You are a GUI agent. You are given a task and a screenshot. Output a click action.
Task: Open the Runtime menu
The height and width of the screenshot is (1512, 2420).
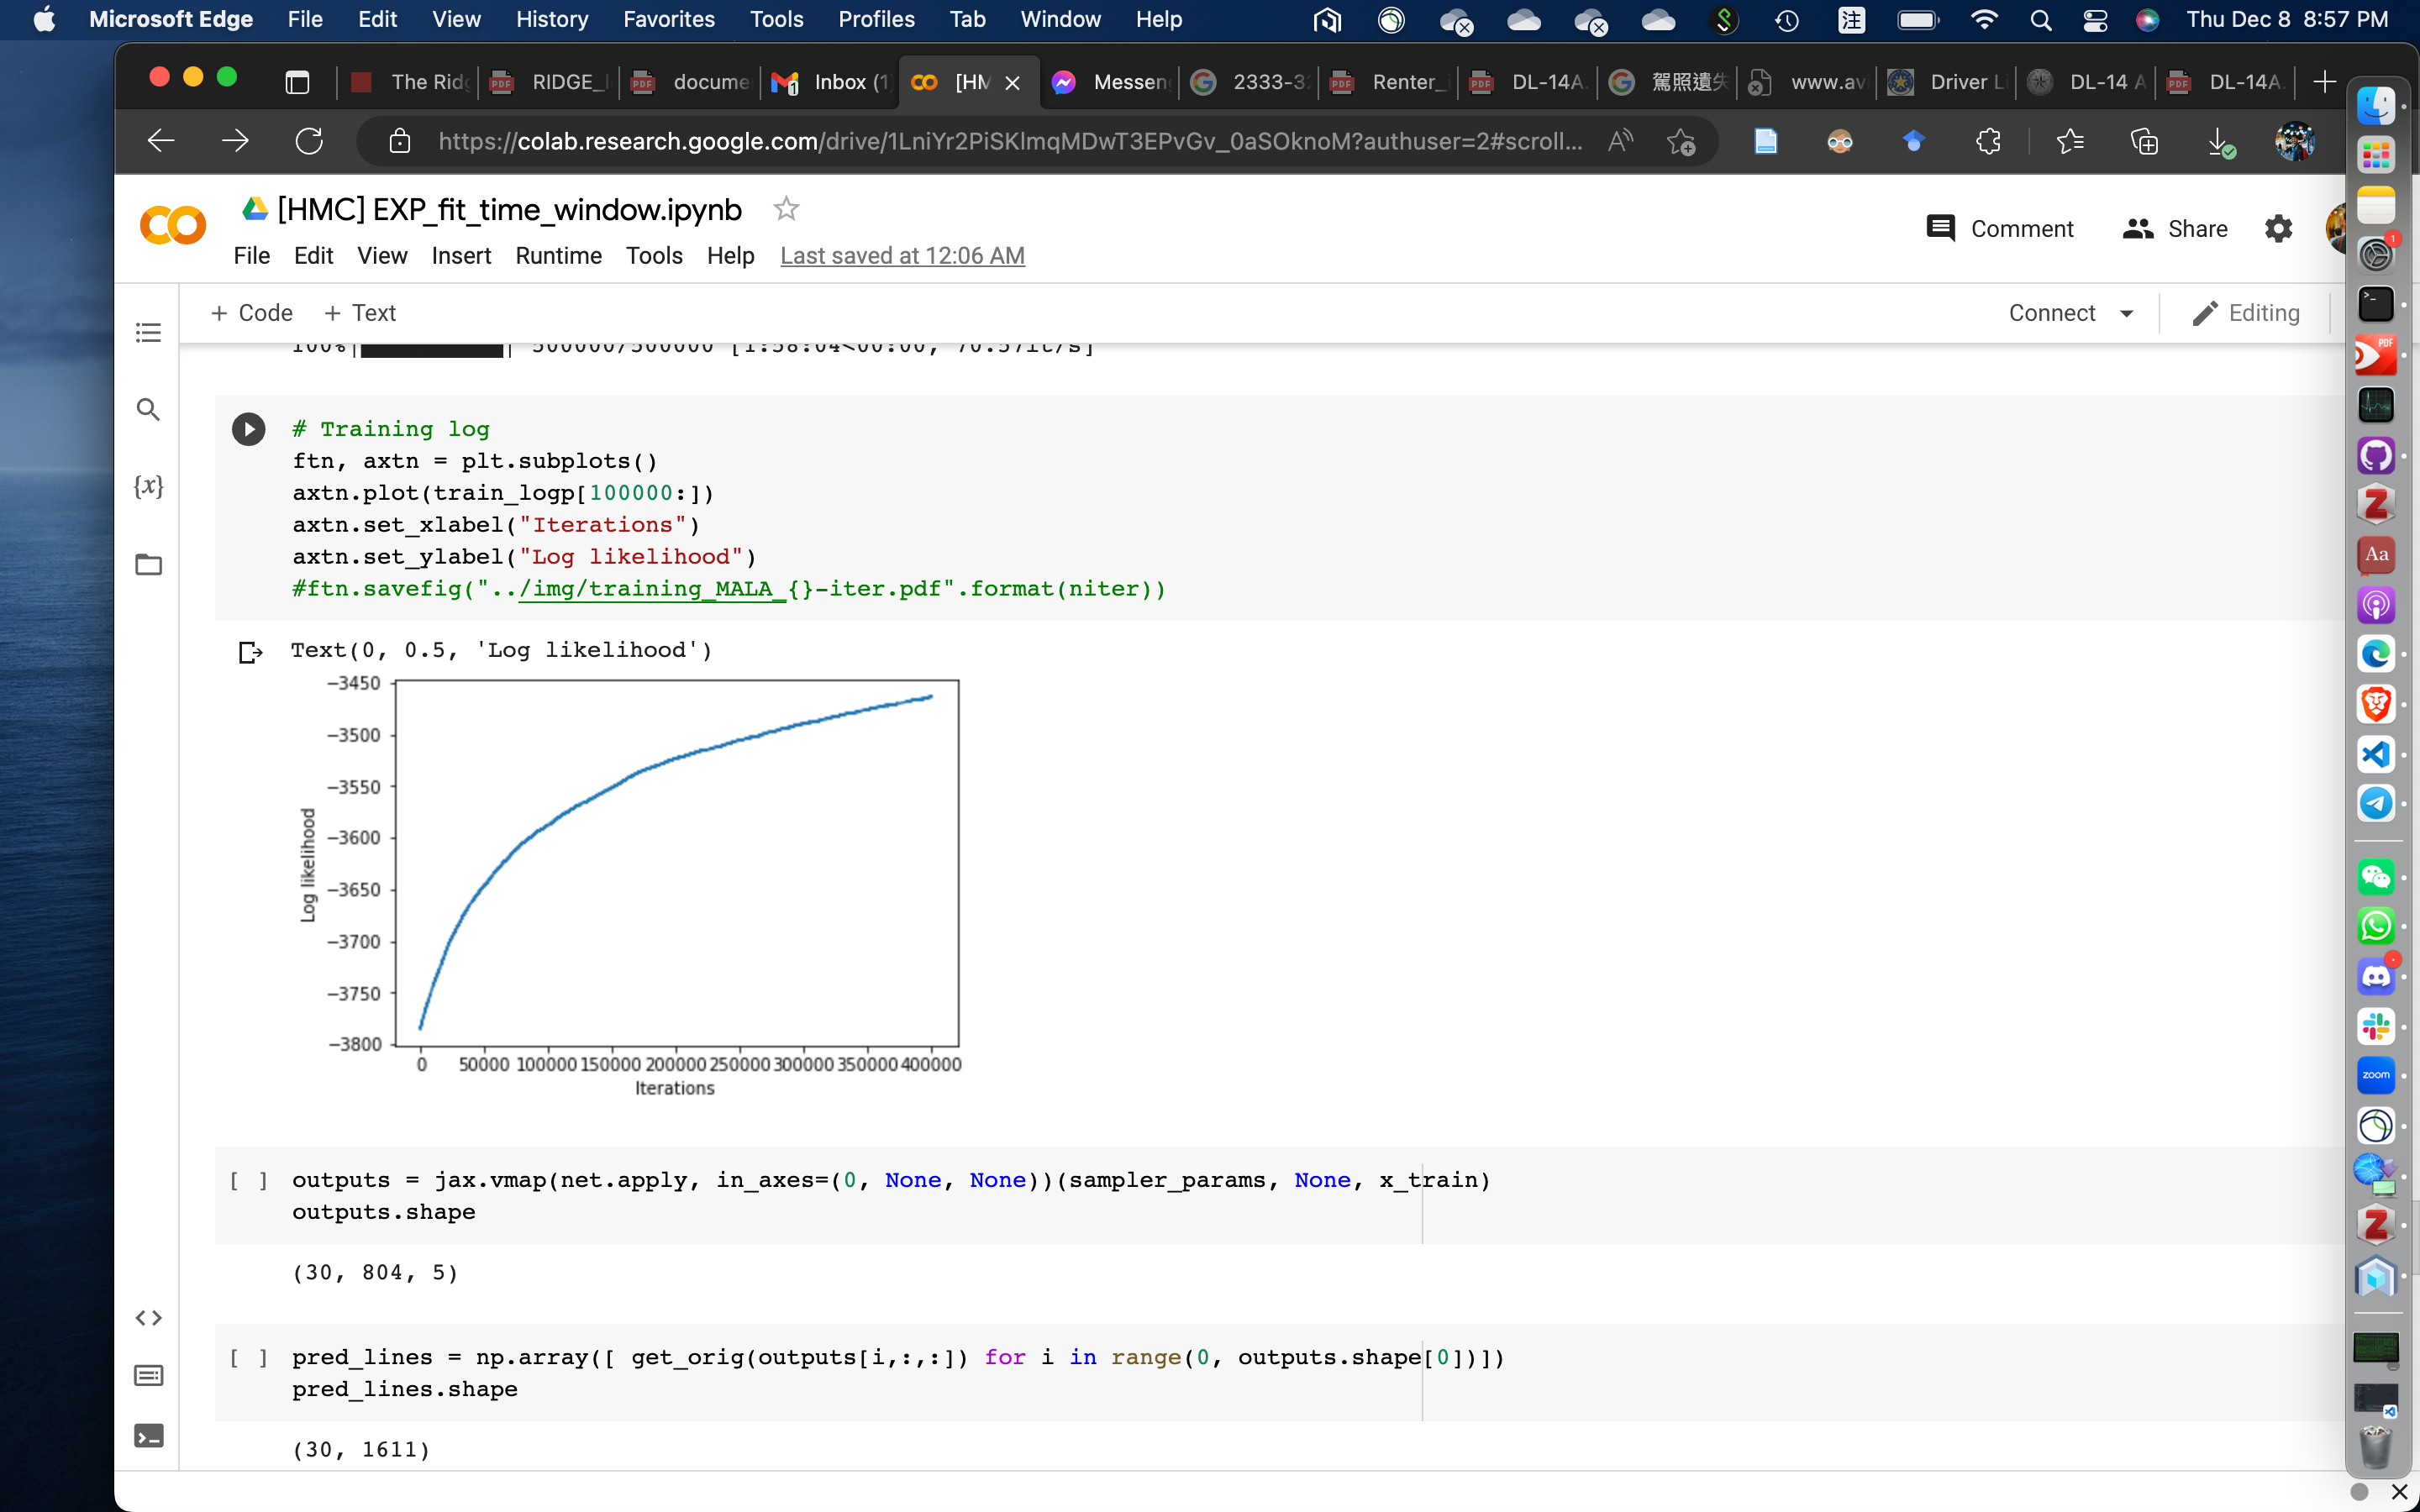[x=558, y=256]
